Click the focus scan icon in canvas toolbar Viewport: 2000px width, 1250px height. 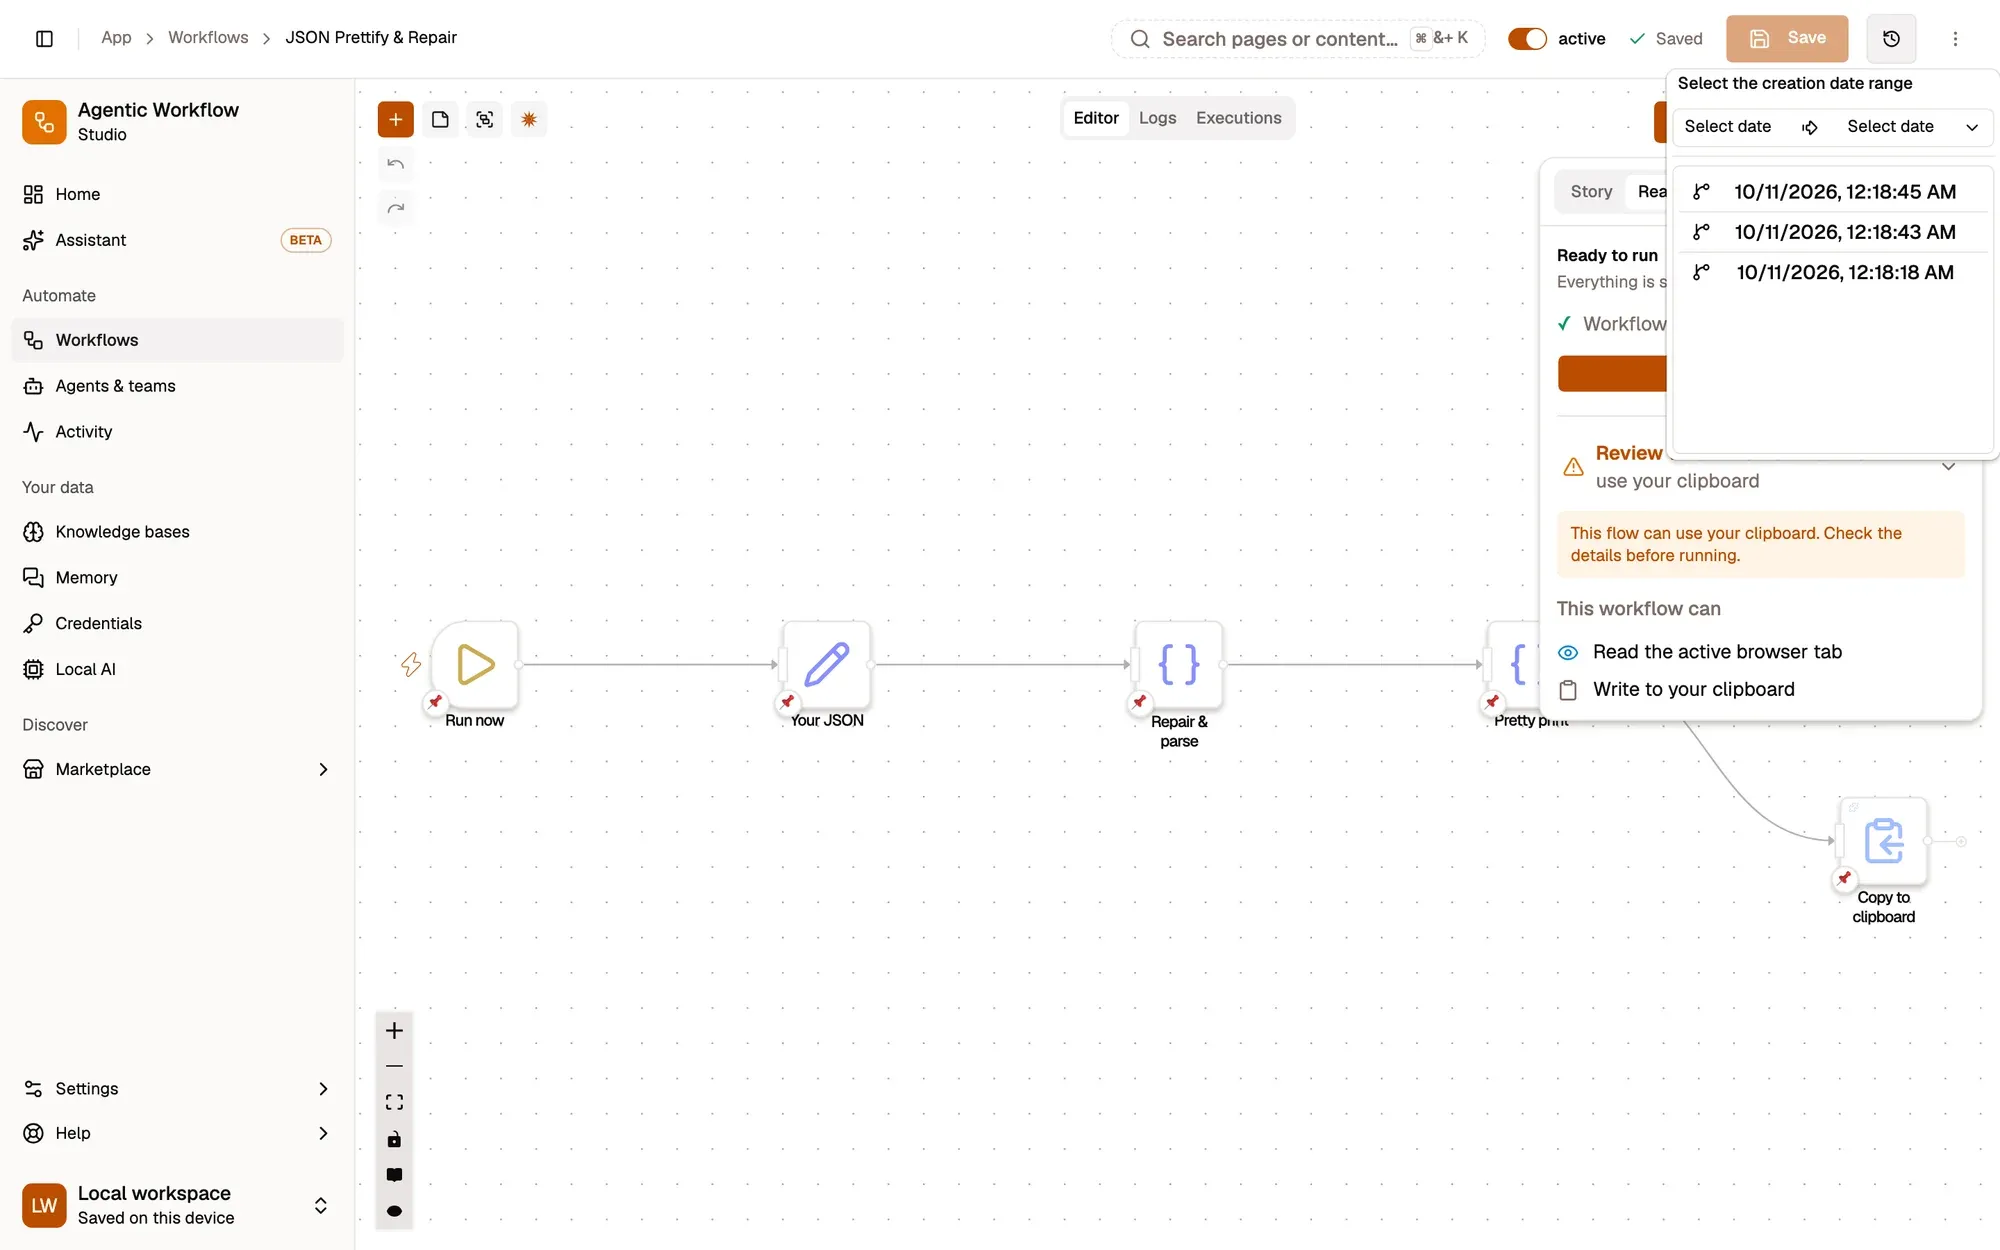485,119
